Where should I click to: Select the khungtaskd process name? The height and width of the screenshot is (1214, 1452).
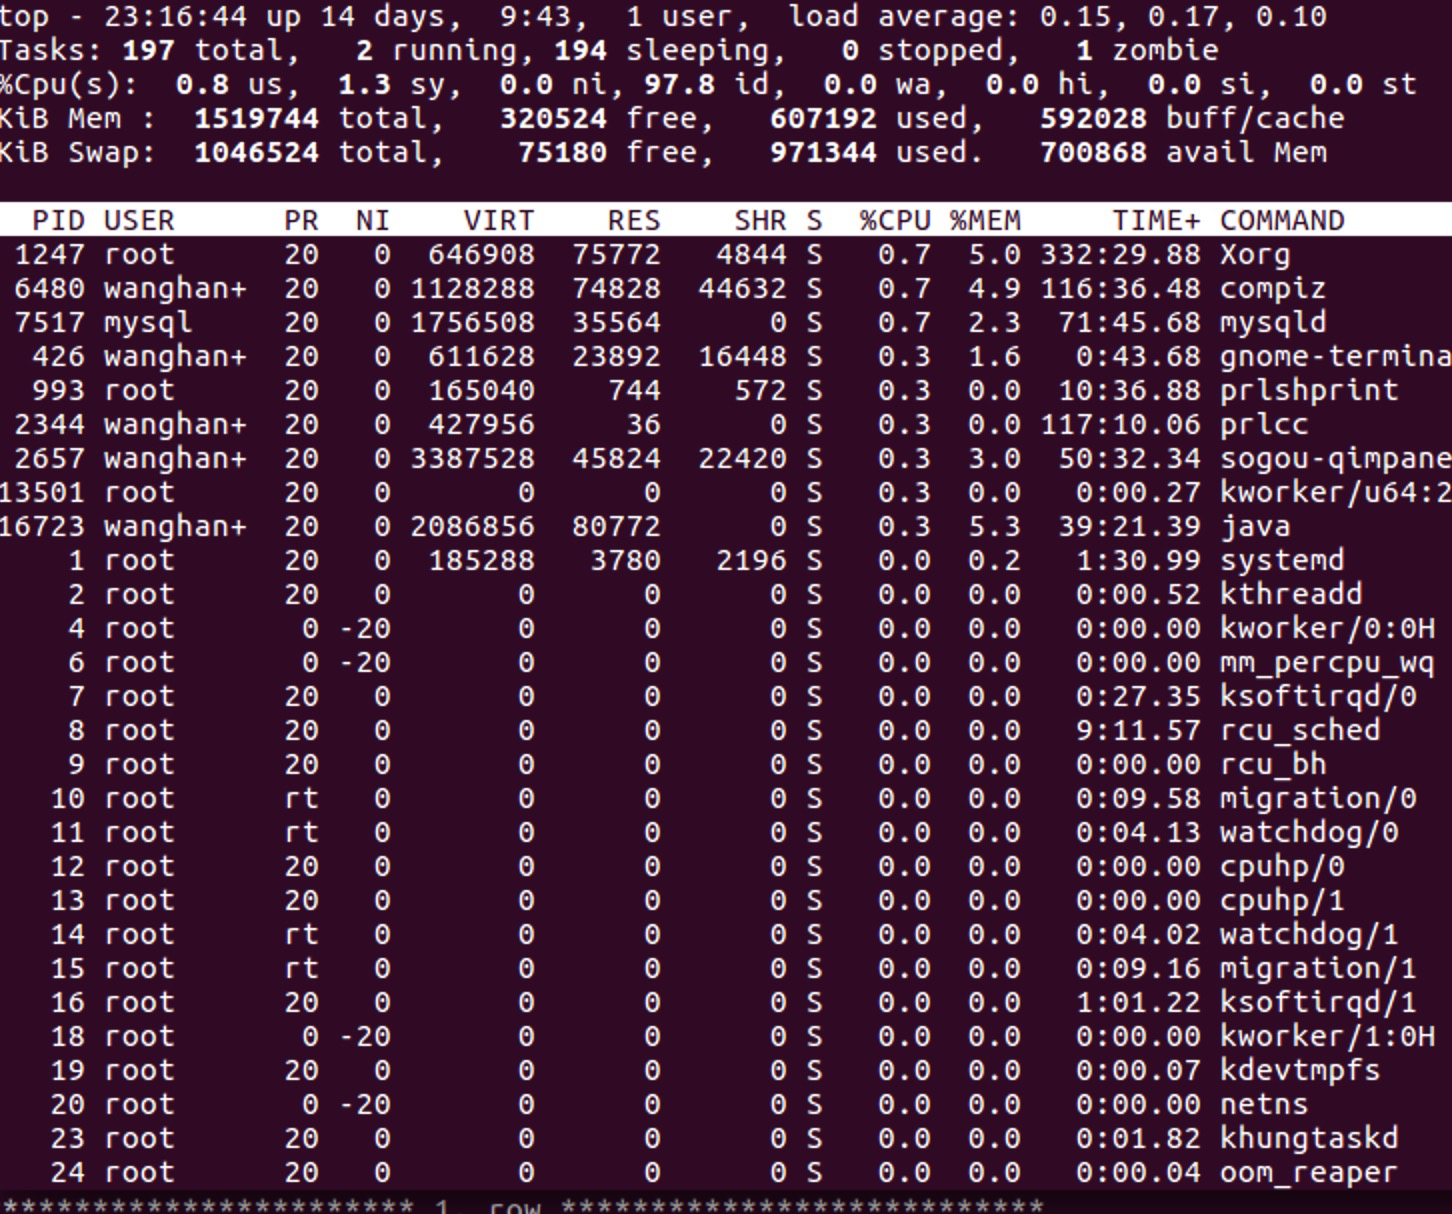pyautogui.click(x=1309, y=1139)
